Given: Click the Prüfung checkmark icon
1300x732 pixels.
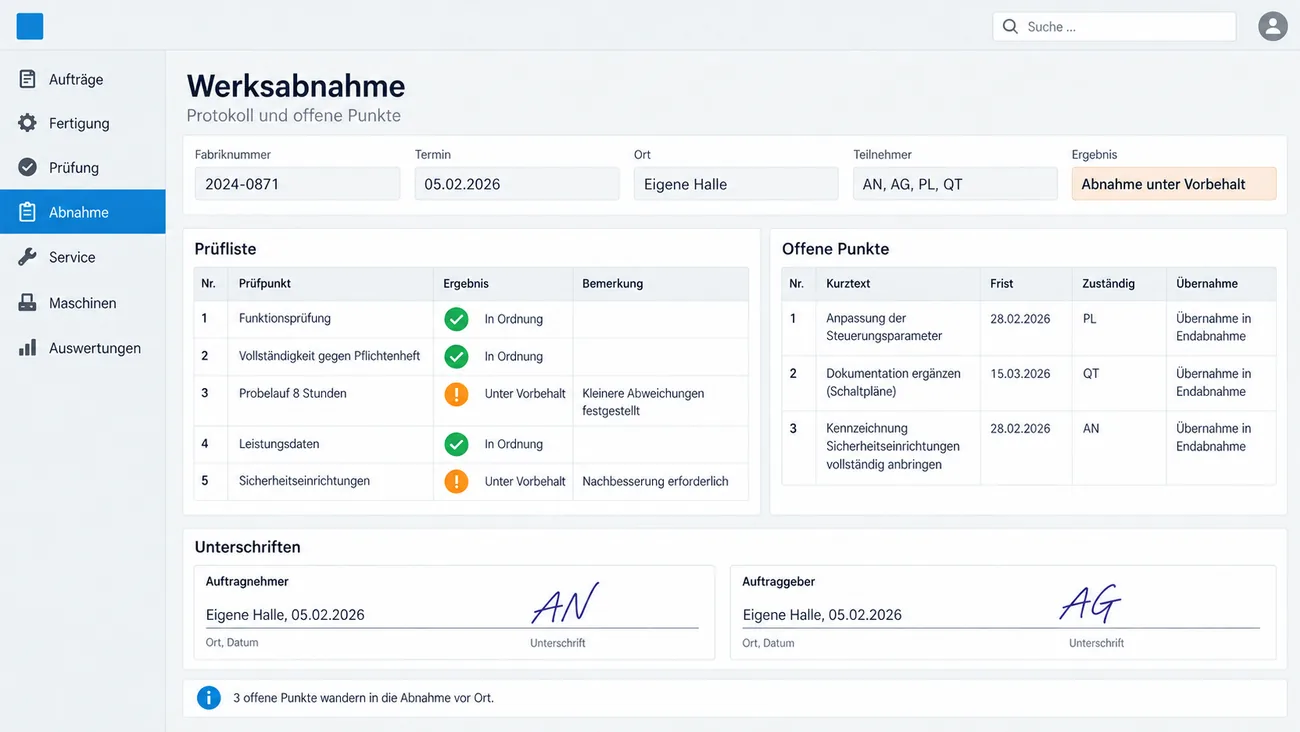Looking at the screenshot, I should [28, 167].
